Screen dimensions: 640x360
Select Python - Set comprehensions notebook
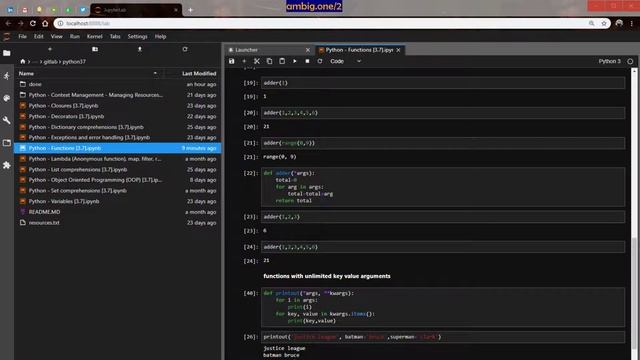pos(118,191)
